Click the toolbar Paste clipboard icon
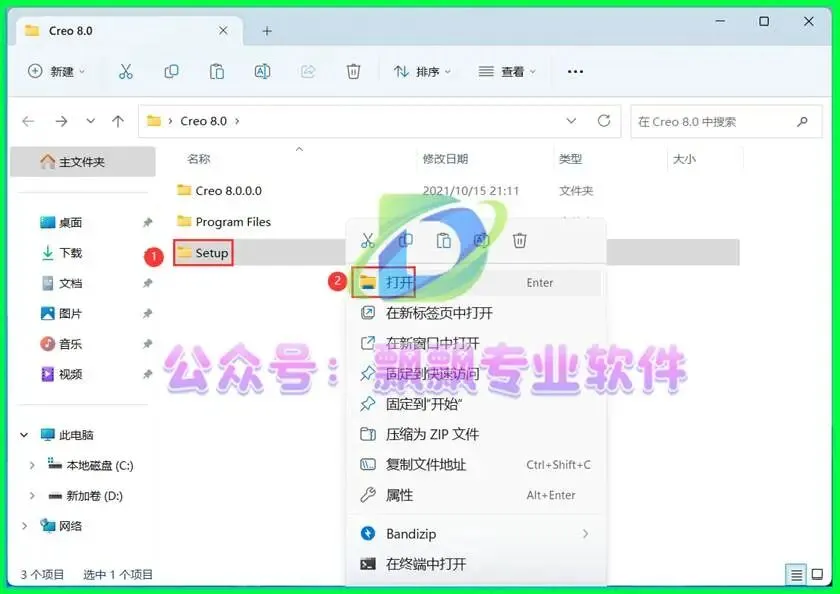The height and width of the screenshot is (594, 840). 216,71
